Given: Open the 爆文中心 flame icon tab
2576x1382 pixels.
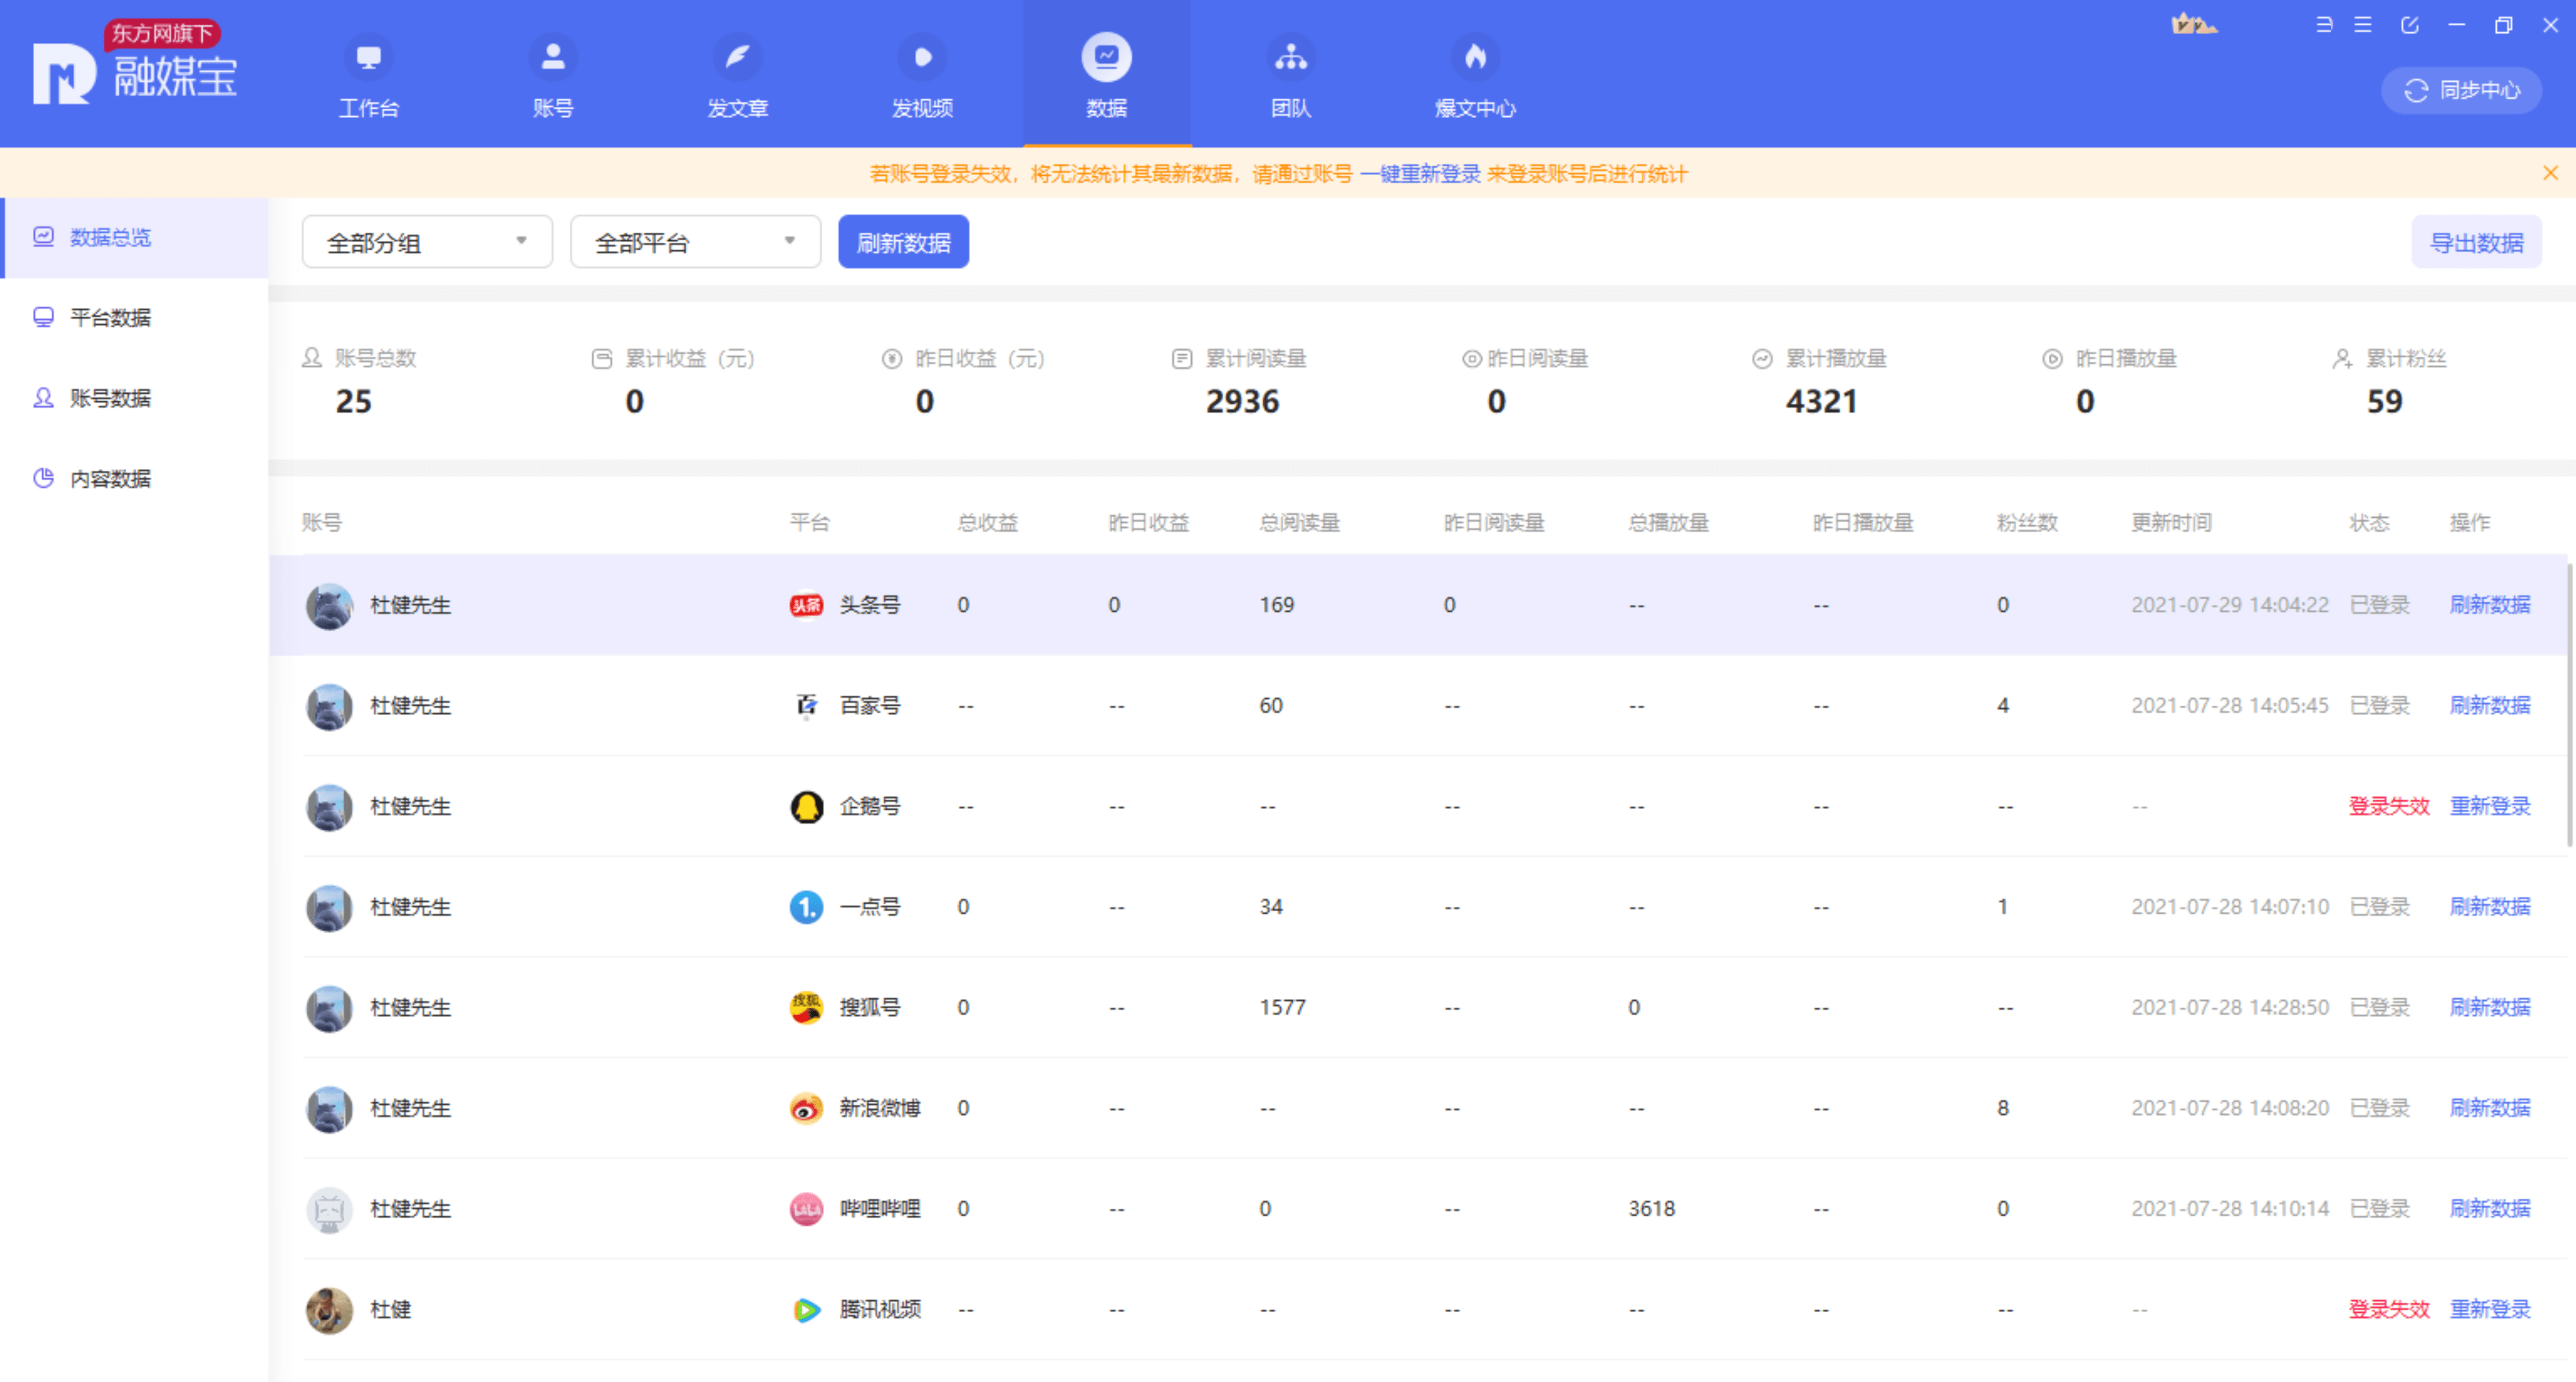Looking at the screenshot, I should [1475, 76].
